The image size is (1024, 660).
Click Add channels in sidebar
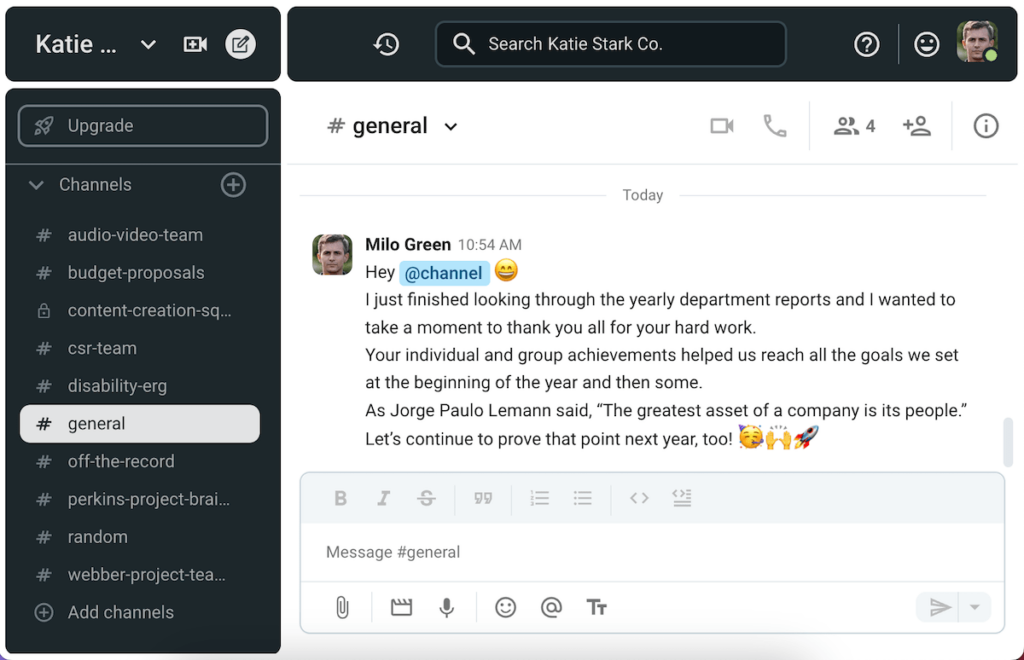tap(120, 612)
